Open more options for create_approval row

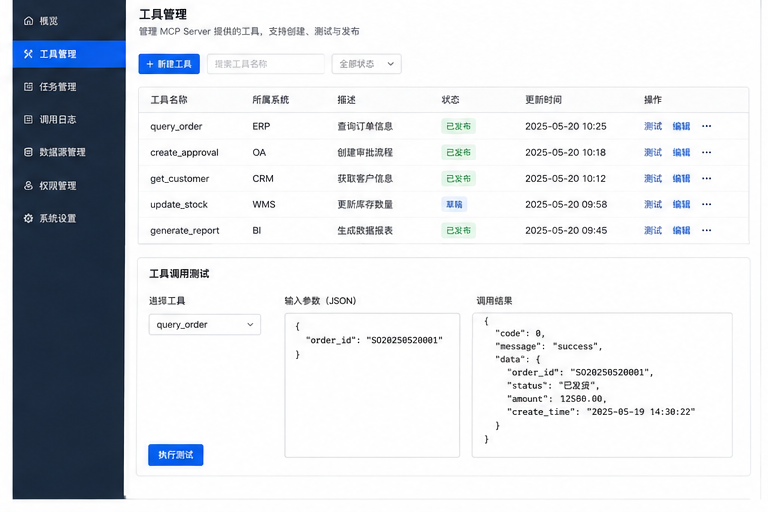[x=706, y=152]
